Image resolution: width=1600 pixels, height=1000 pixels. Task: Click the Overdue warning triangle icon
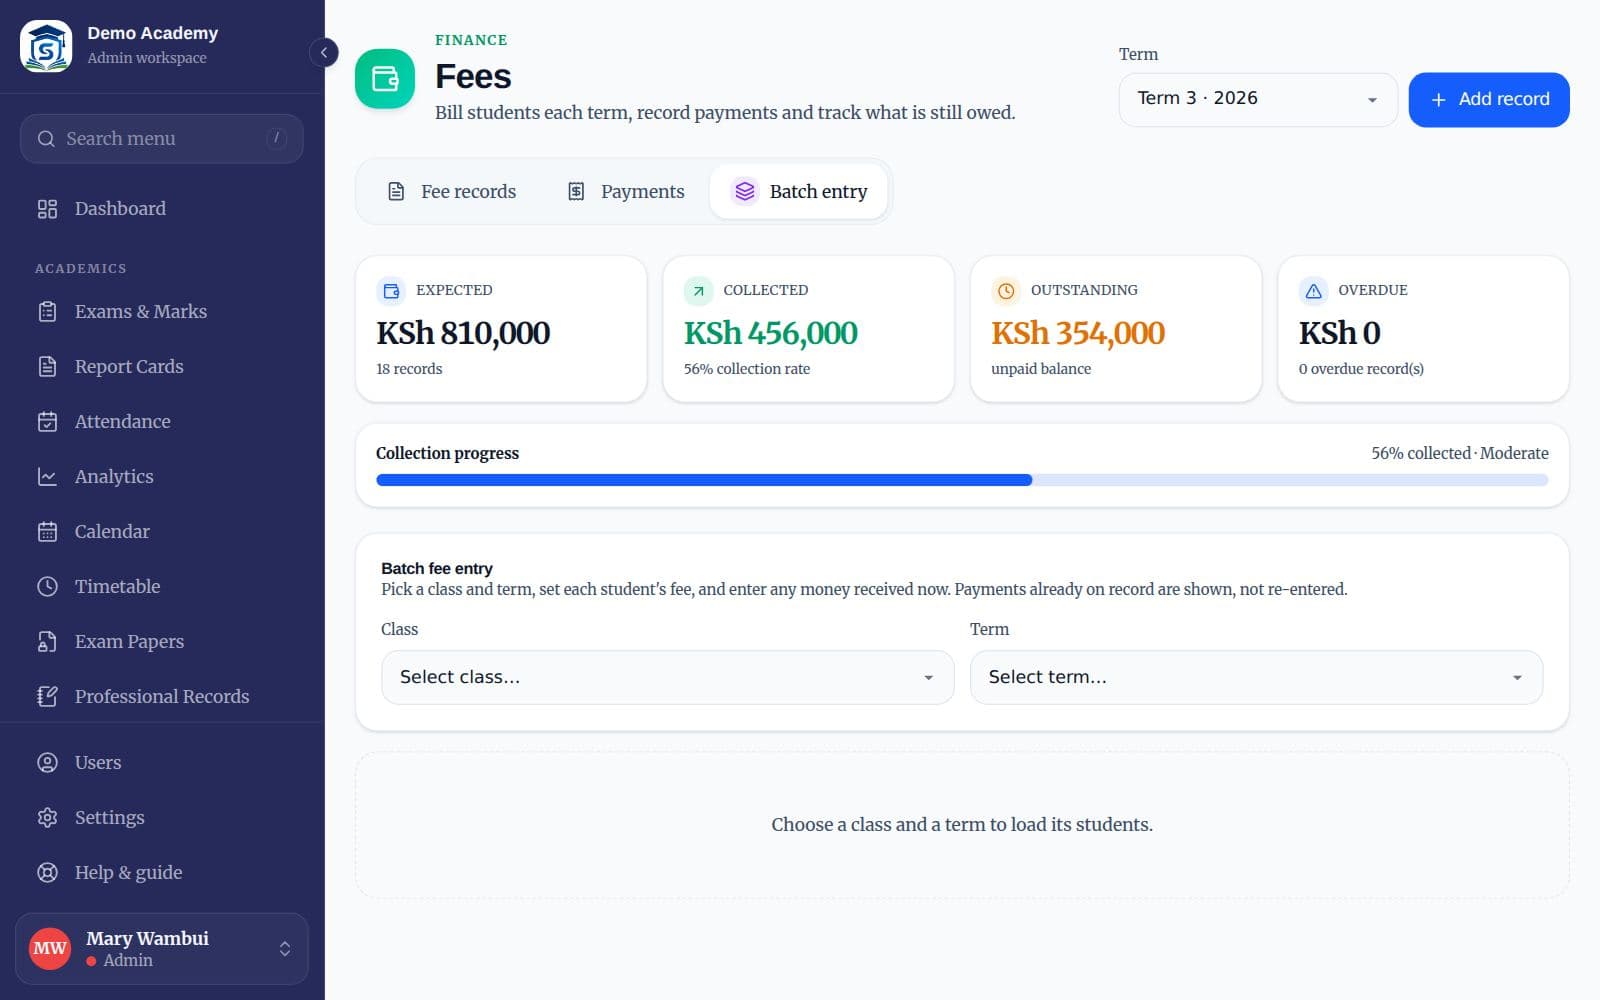(x=1313, y=291)
